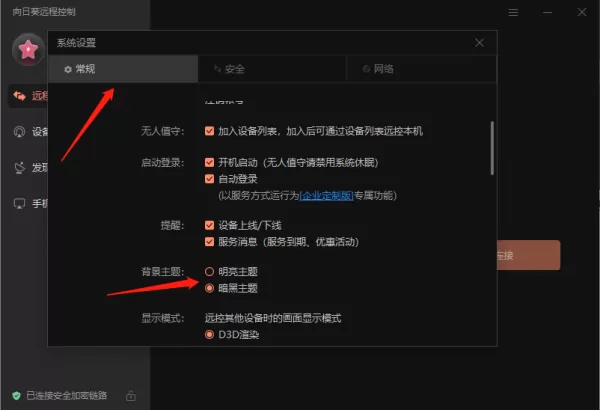600x410 pixels.
Task: Click the padlock icon in status bar
Action: 131,395
